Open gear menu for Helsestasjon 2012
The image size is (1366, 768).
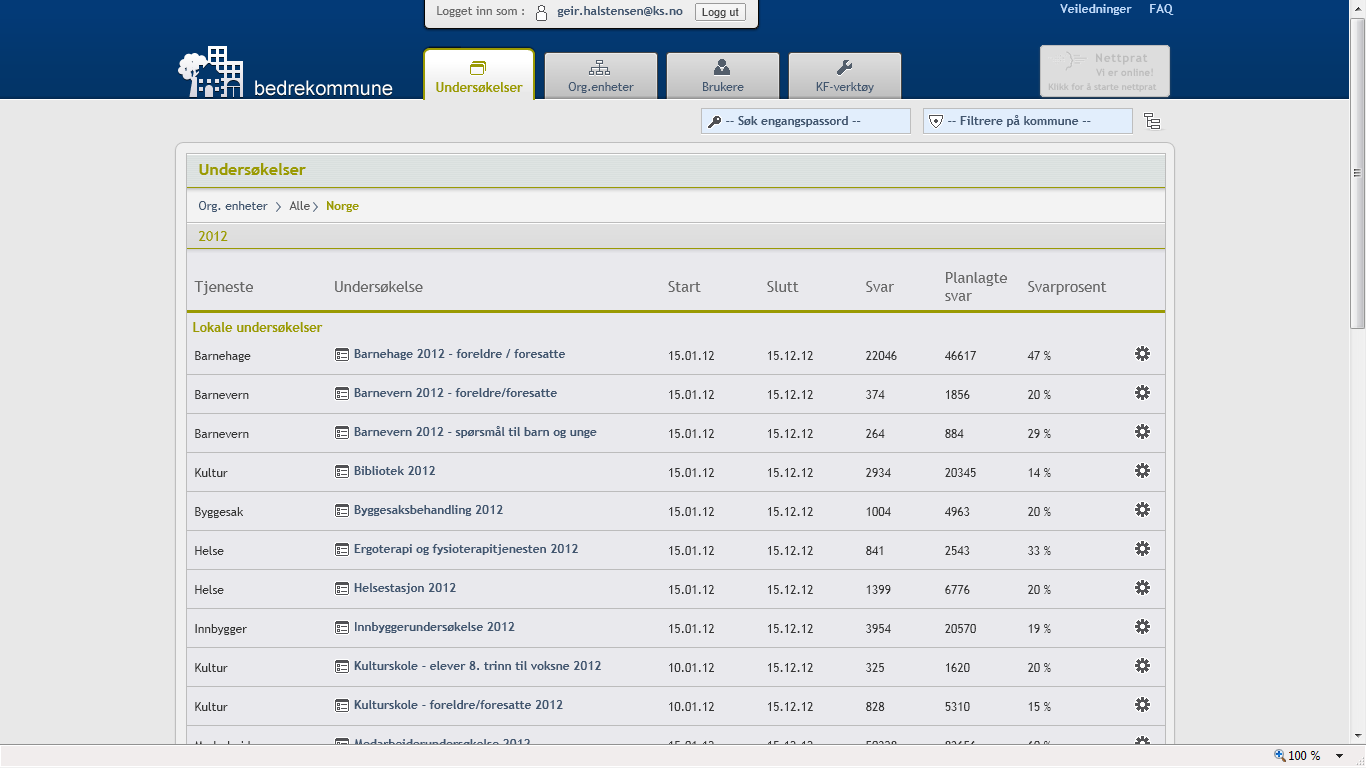(x=1142, y=588)
